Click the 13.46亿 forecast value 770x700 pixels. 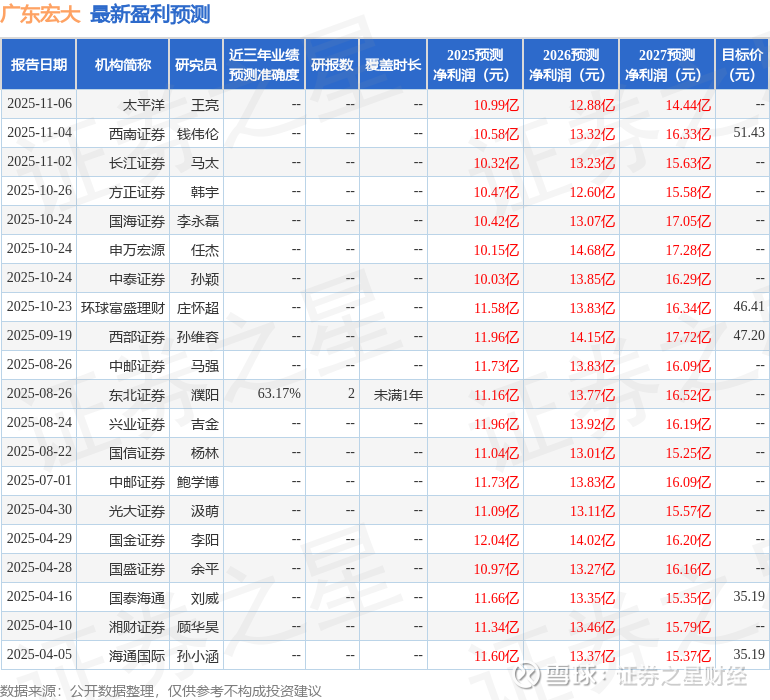(592, 626)
